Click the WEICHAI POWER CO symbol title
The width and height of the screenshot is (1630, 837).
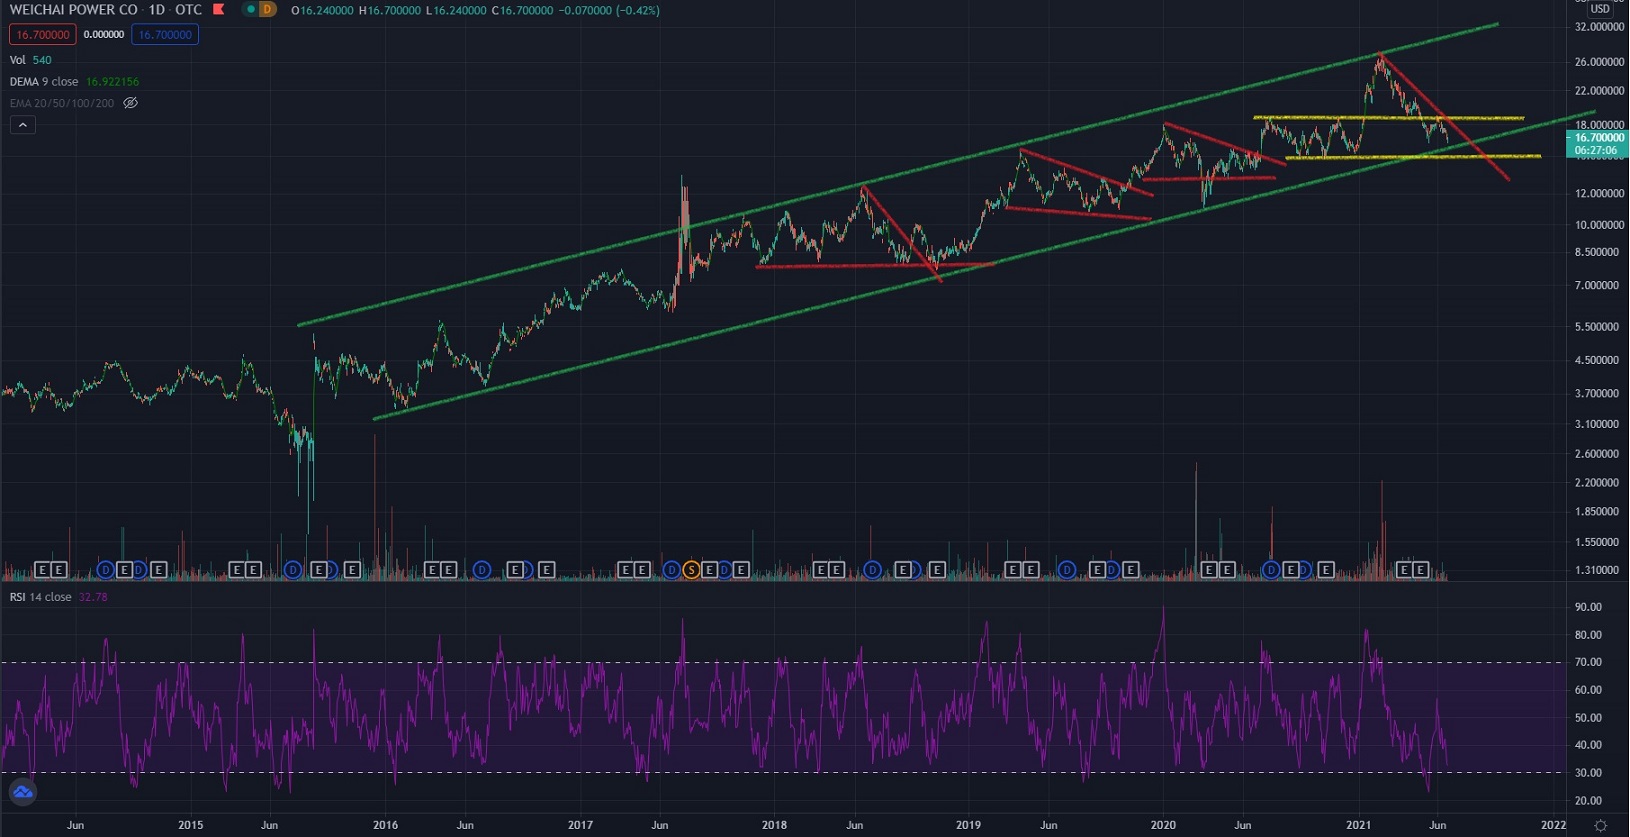coord(74,10)
